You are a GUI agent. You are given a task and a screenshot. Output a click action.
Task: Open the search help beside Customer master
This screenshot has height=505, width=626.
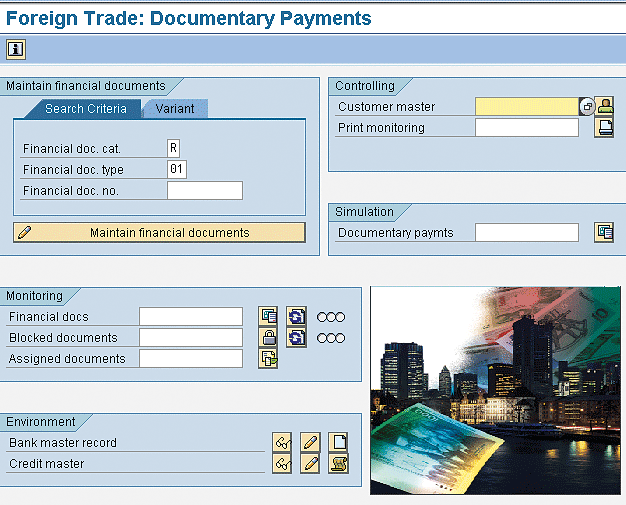[587, 107]
